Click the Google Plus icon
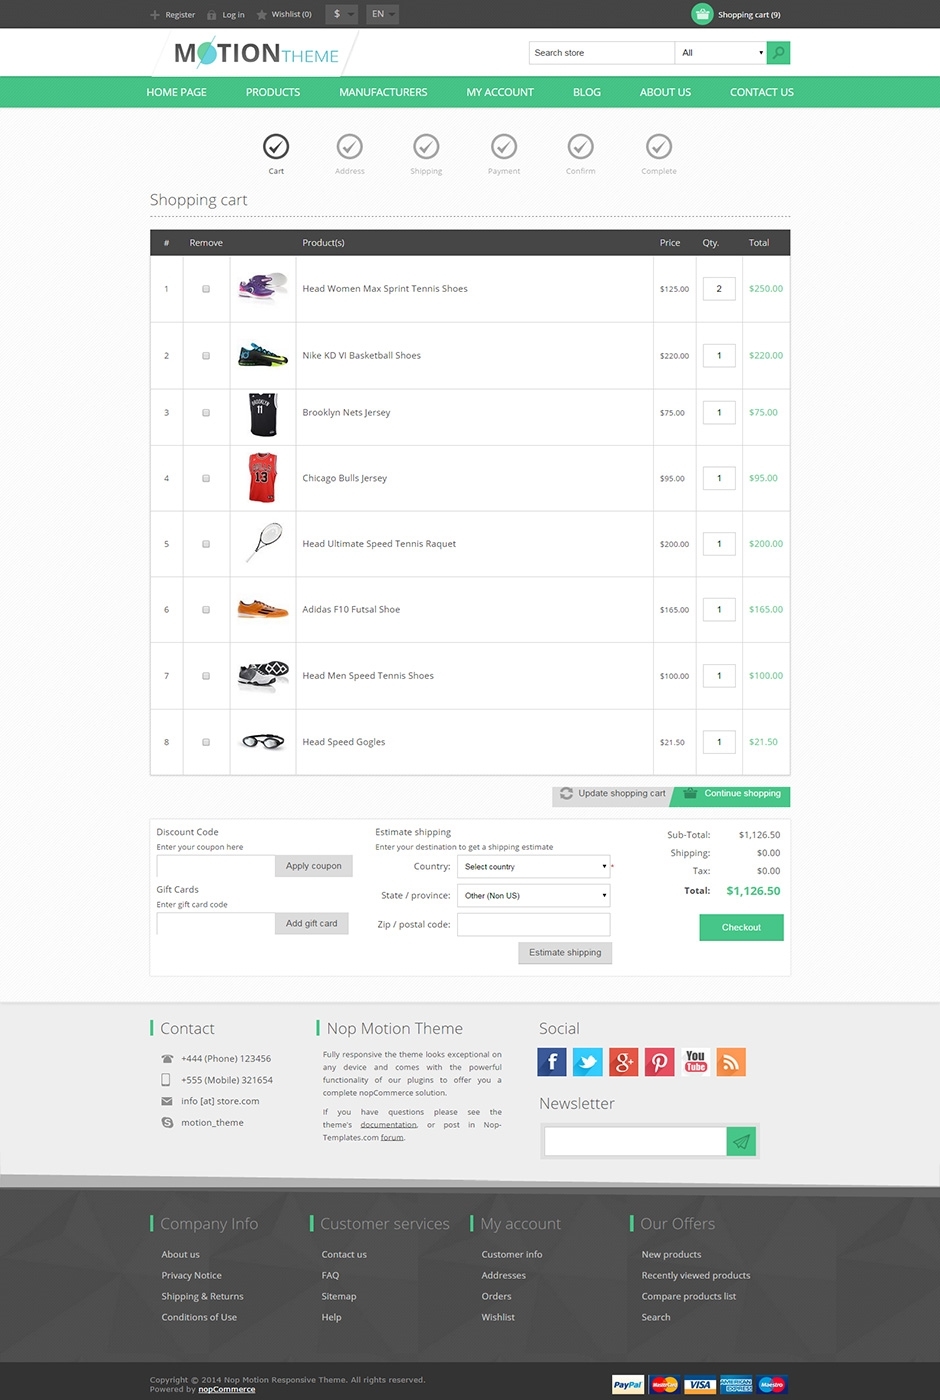The image size is (940, 1400). (x=624, y=1062)
